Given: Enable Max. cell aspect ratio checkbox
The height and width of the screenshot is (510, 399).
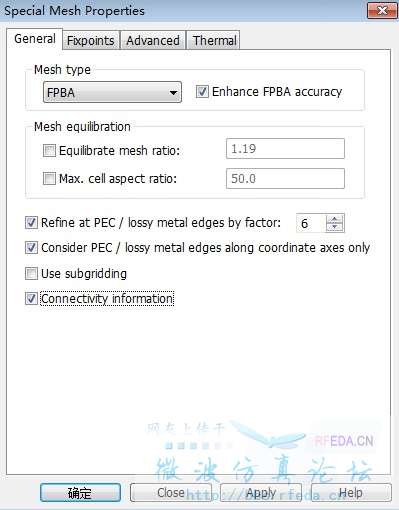Looking at the screenshot, I should (x=49, y=179).
